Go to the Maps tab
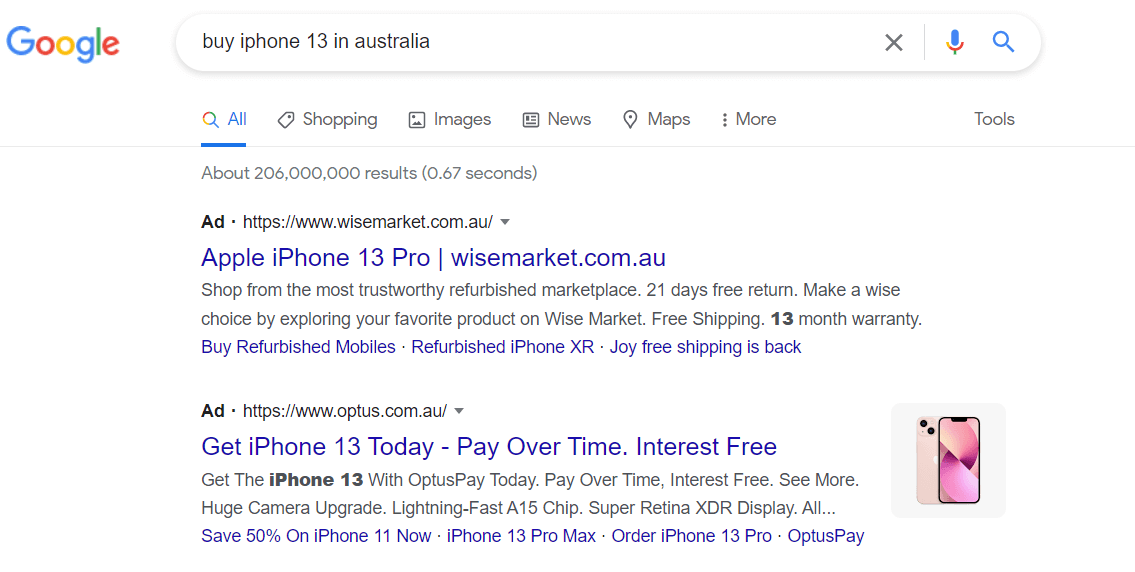 [x=656, y=119]
